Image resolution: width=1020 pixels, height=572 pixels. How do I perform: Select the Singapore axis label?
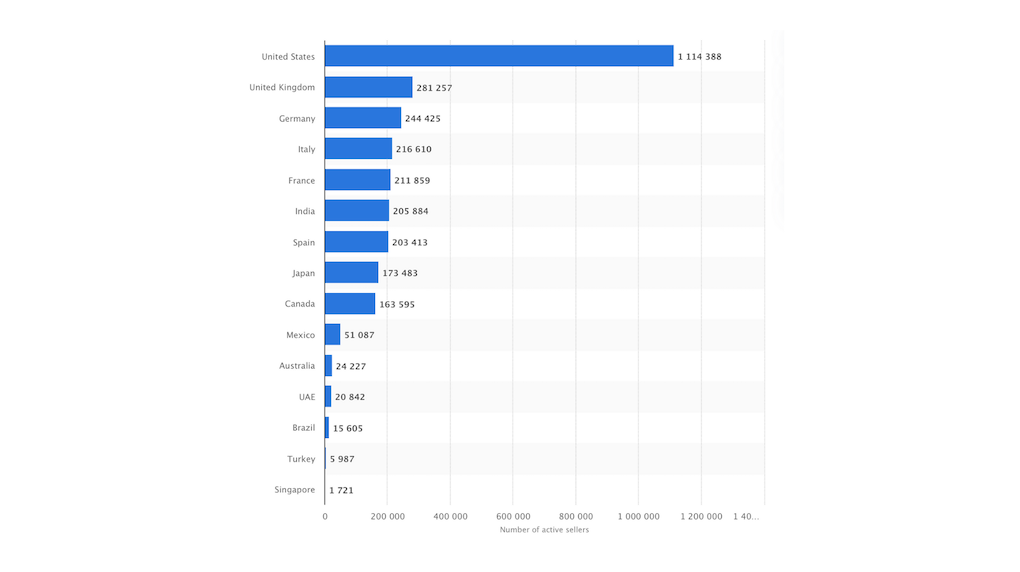tap(294, 490)
